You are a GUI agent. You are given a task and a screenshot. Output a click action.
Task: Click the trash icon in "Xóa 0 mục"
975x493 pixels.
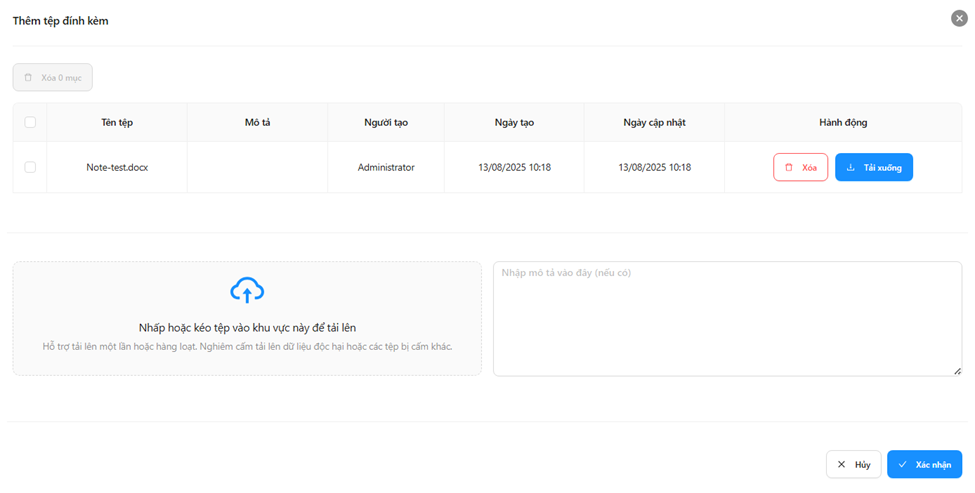(28, 78)
